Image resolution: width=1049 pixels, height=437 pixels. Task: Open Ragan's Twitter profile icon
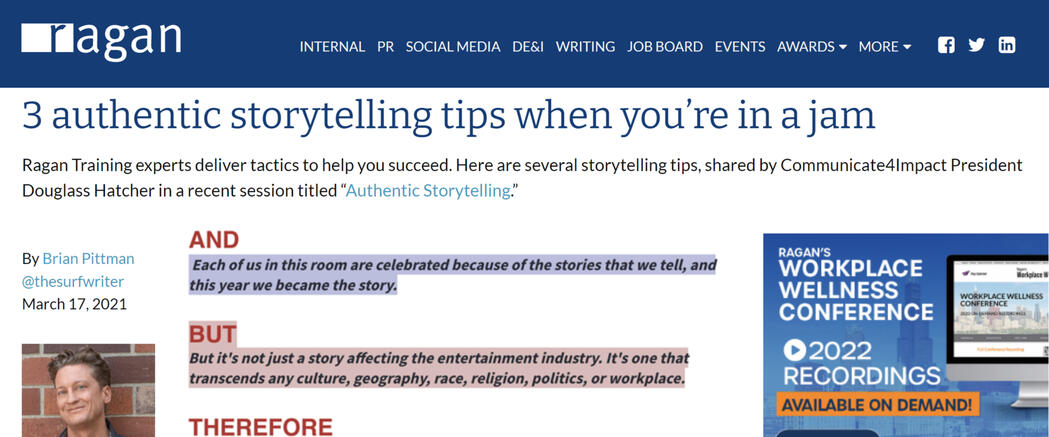[x=977, y=45]
